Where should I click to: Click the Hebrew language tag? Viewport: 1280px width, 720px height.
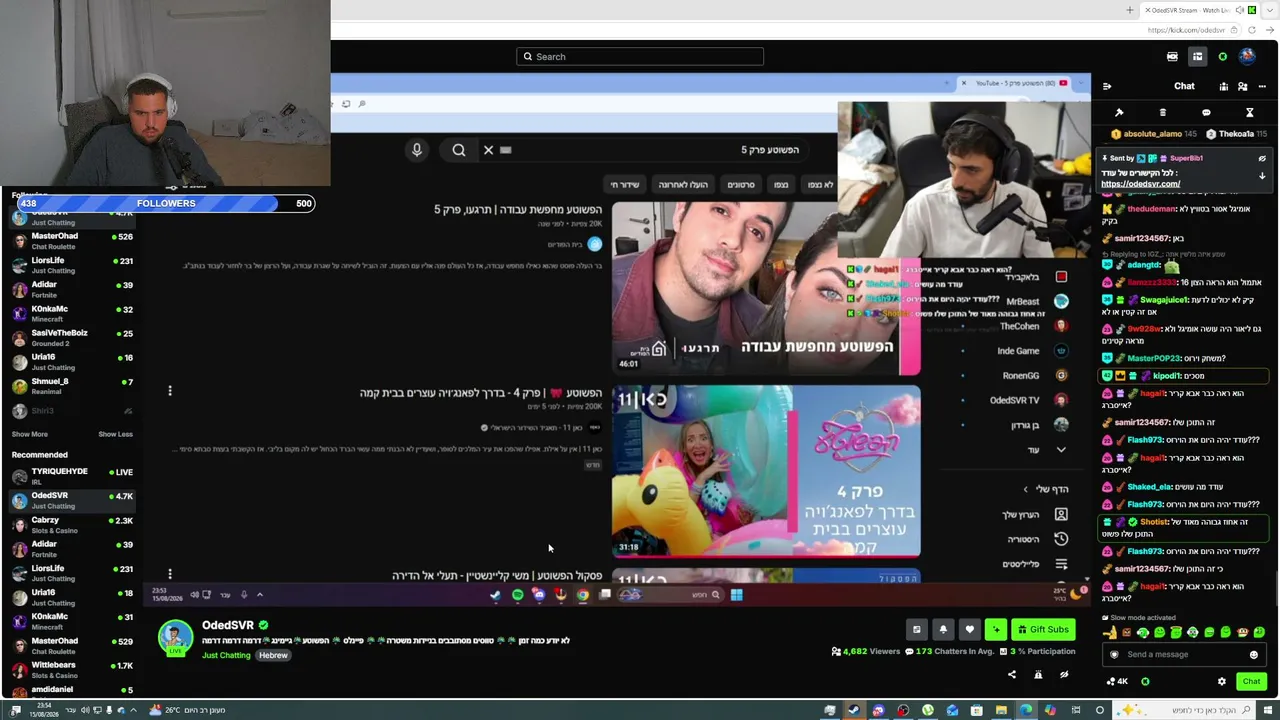273,656
